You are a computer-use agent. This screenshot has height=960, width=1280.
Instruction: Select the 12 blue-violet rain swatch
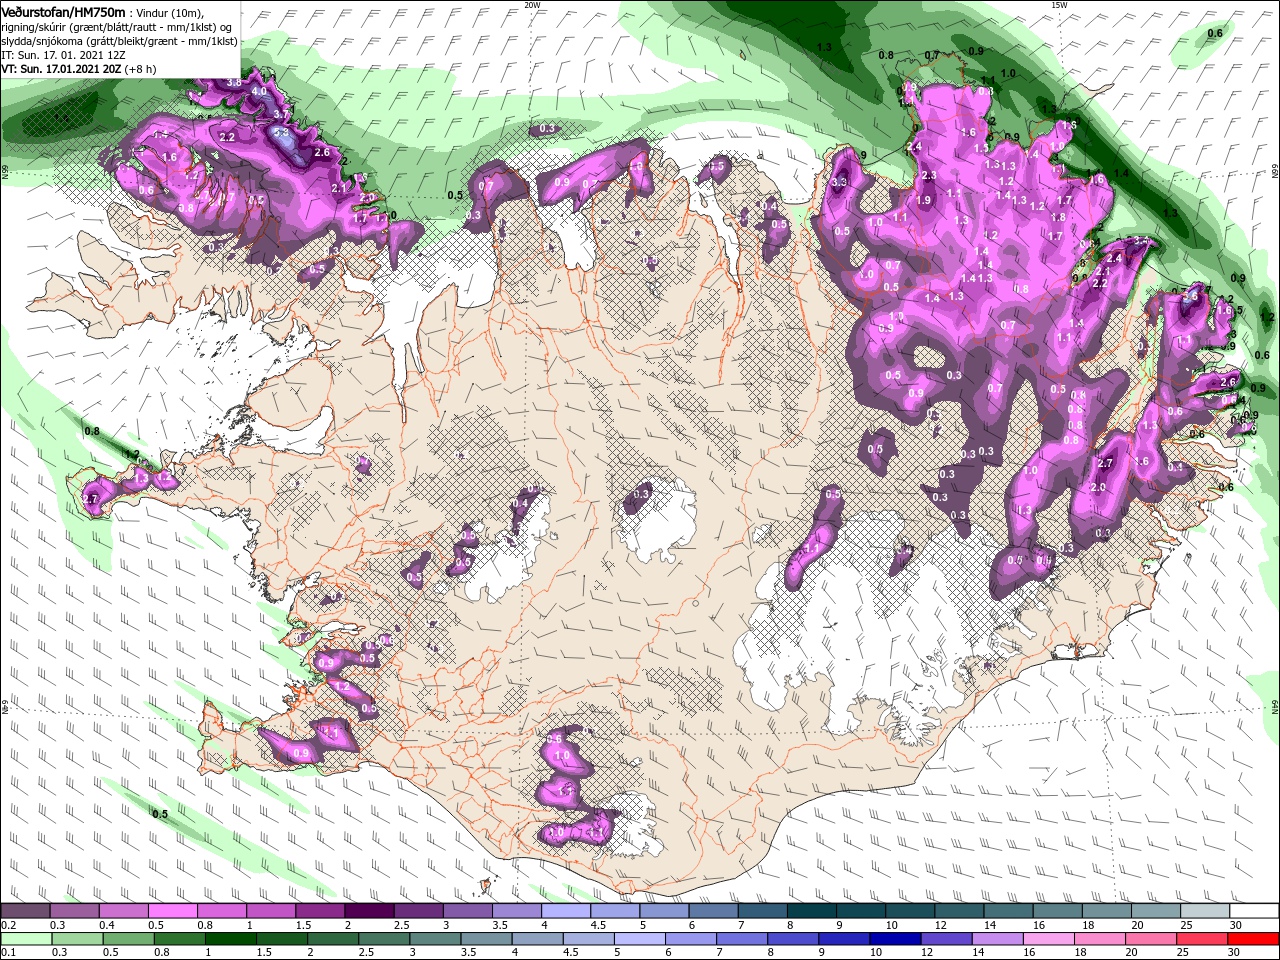(946, 939)
